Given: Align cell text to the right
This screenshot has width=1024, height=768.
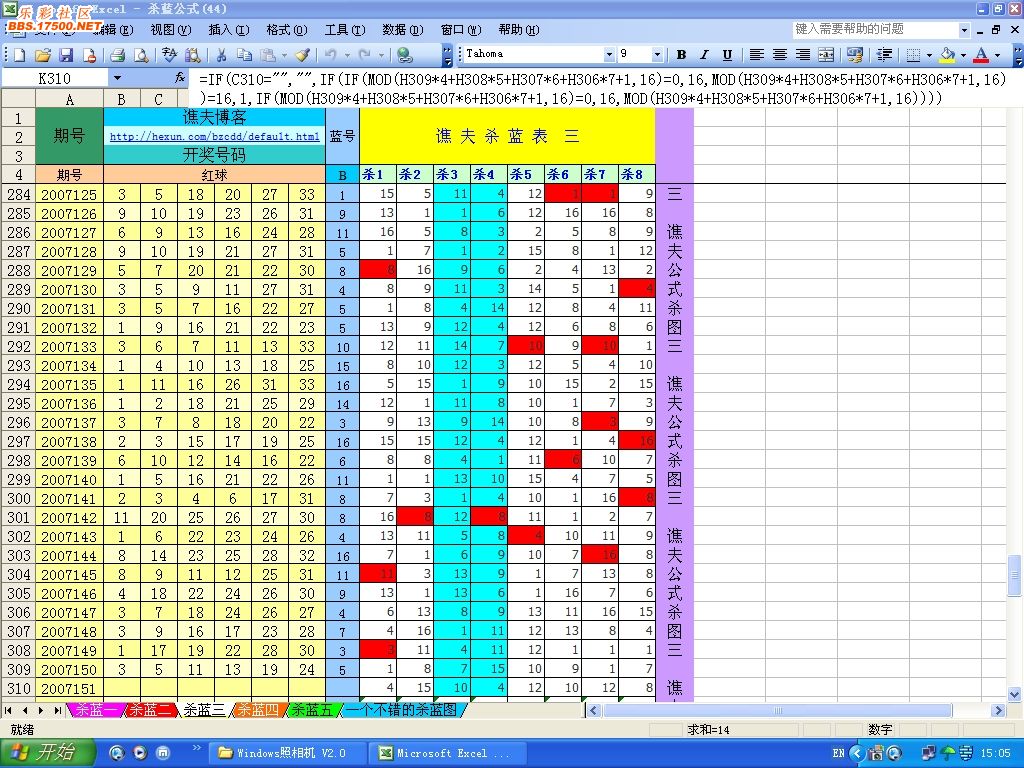Looking at the screenshot, I should tap(803, 55).
